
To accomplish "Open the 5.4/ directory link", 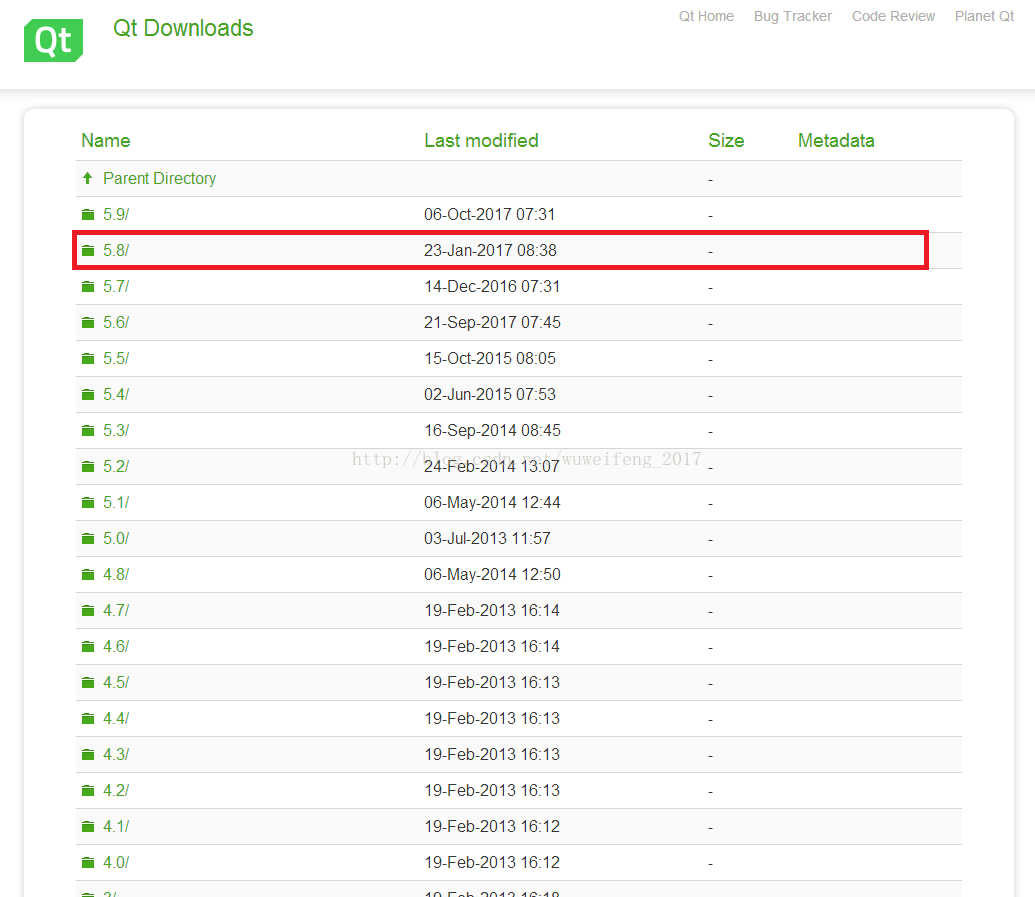I will click(x=116, y=394).
